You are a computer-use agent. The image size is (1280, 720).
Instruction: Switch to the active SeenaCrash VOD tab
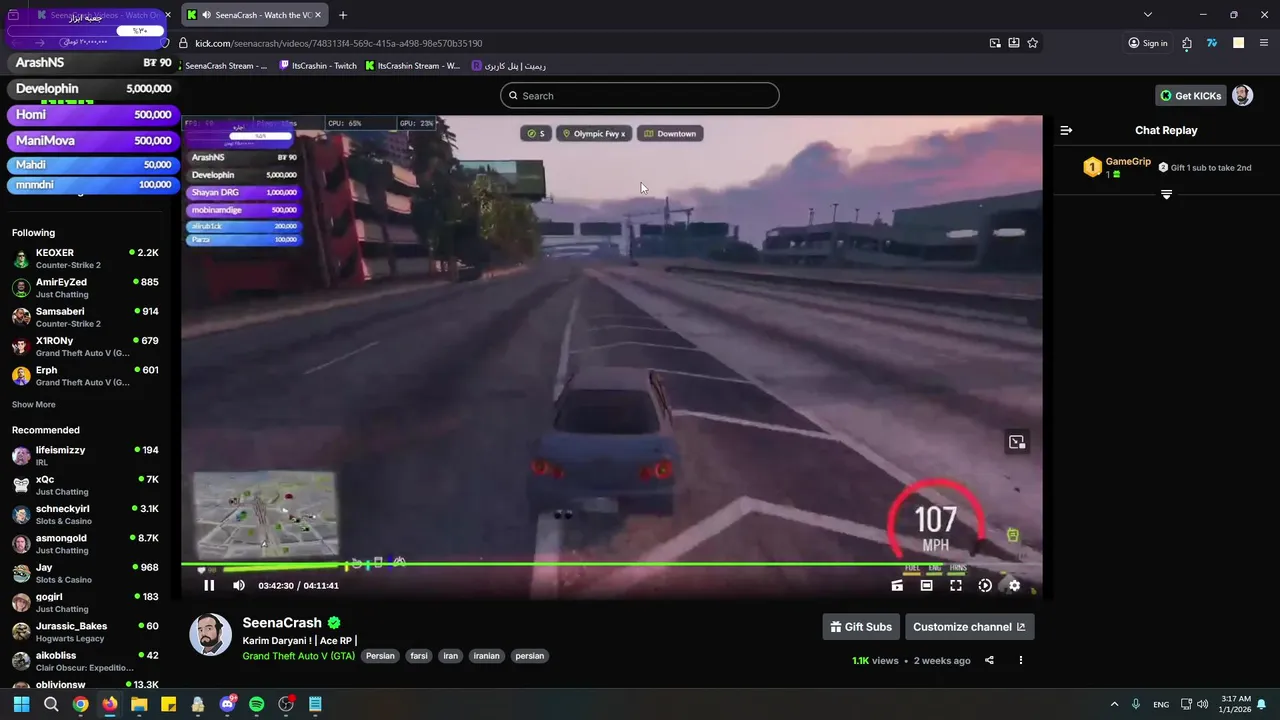coord(254,15)
